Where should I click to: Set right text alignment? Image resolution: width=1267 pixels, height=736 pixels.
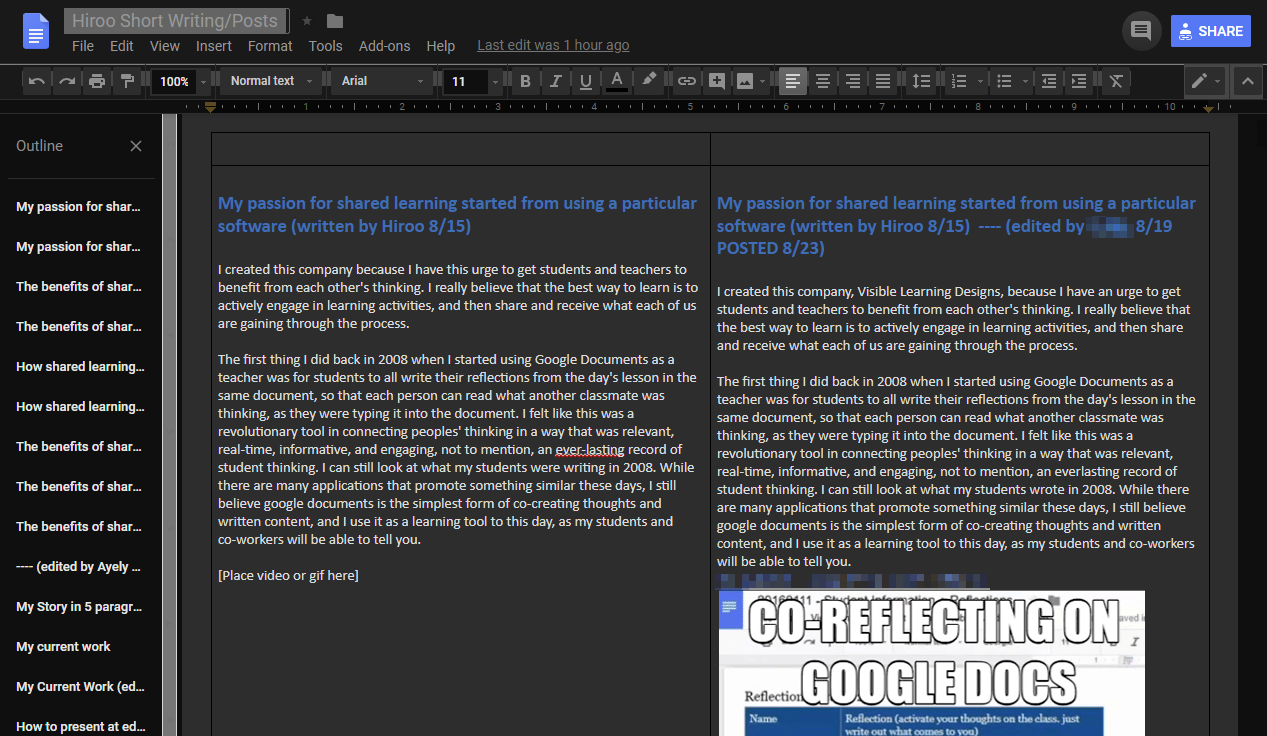pyautogui.click(x=853, y=81)
